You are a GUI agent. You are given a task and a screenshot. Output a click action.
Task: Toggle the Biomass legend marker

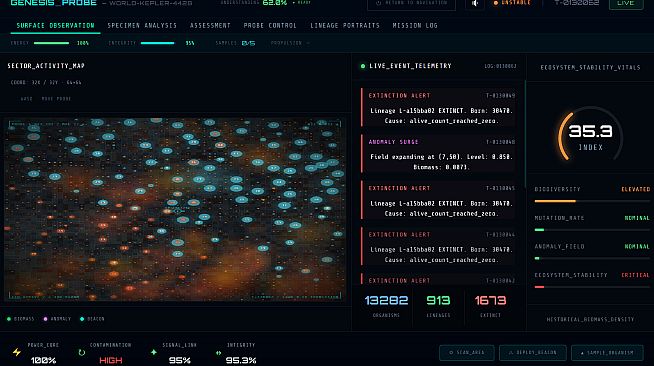point(9,319)
